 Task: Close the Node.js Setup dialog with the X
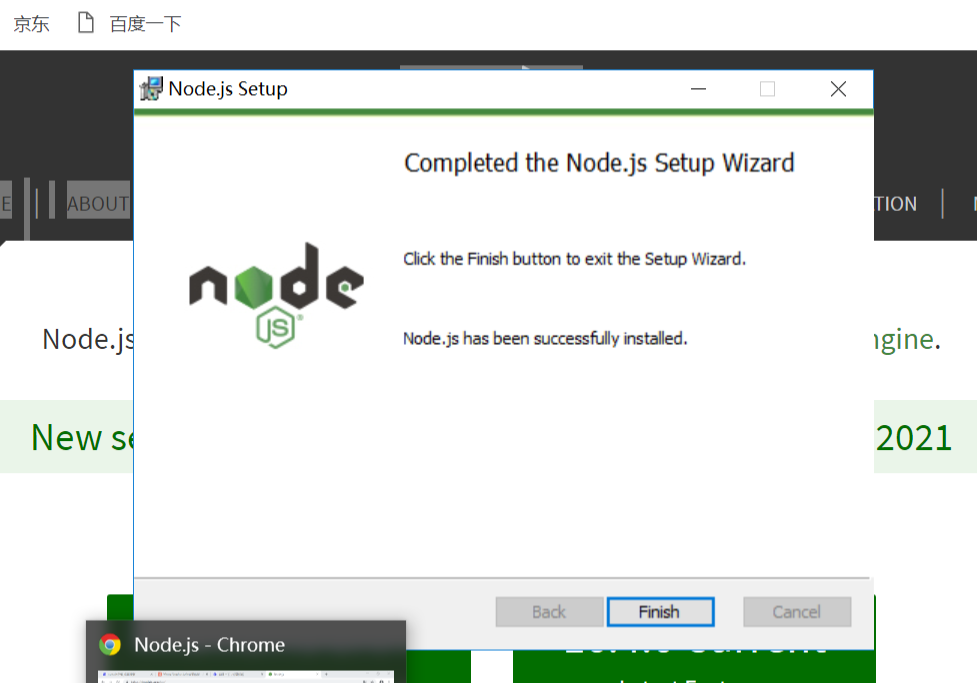838,89
